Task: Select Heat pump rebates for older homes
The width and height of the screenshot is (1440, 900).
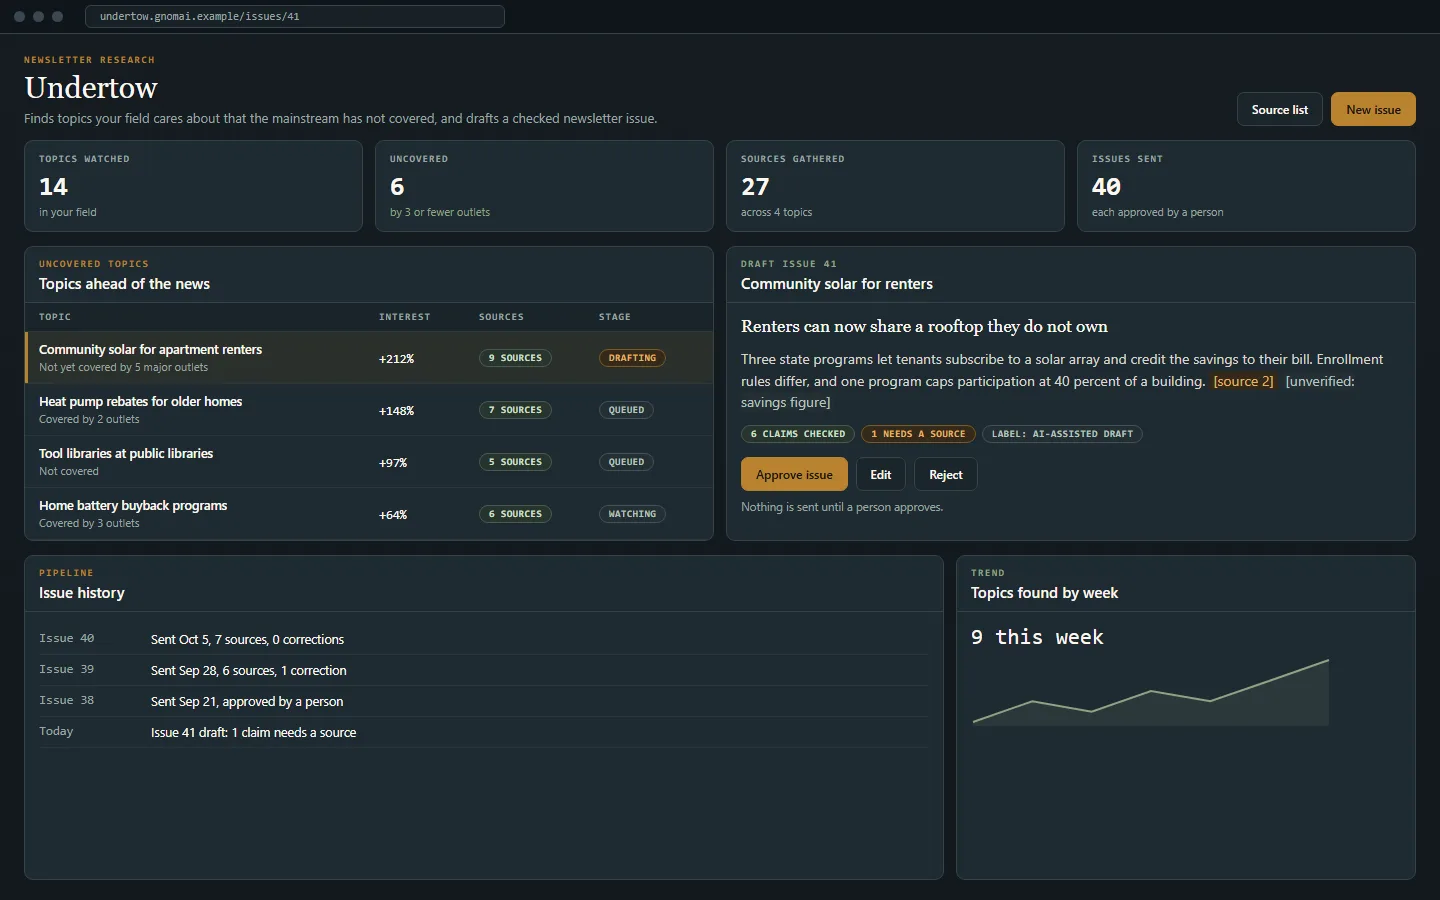Action: coord(369,410)
